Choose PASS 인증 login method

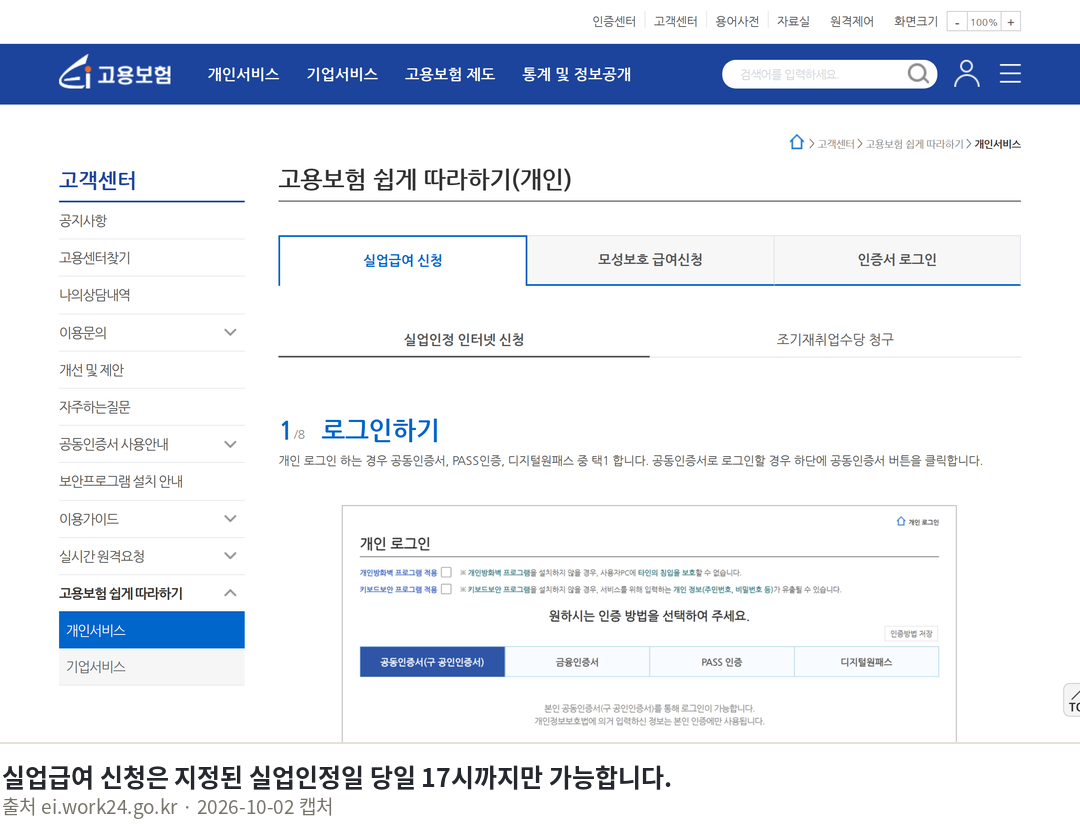point(722,662)
